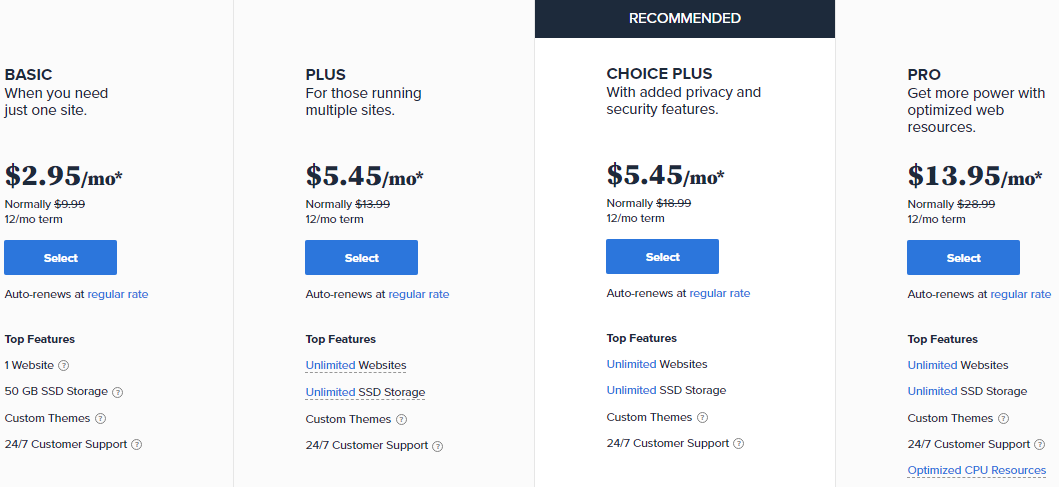
Task: Select the Pro plan
Action: pos(964,258)
